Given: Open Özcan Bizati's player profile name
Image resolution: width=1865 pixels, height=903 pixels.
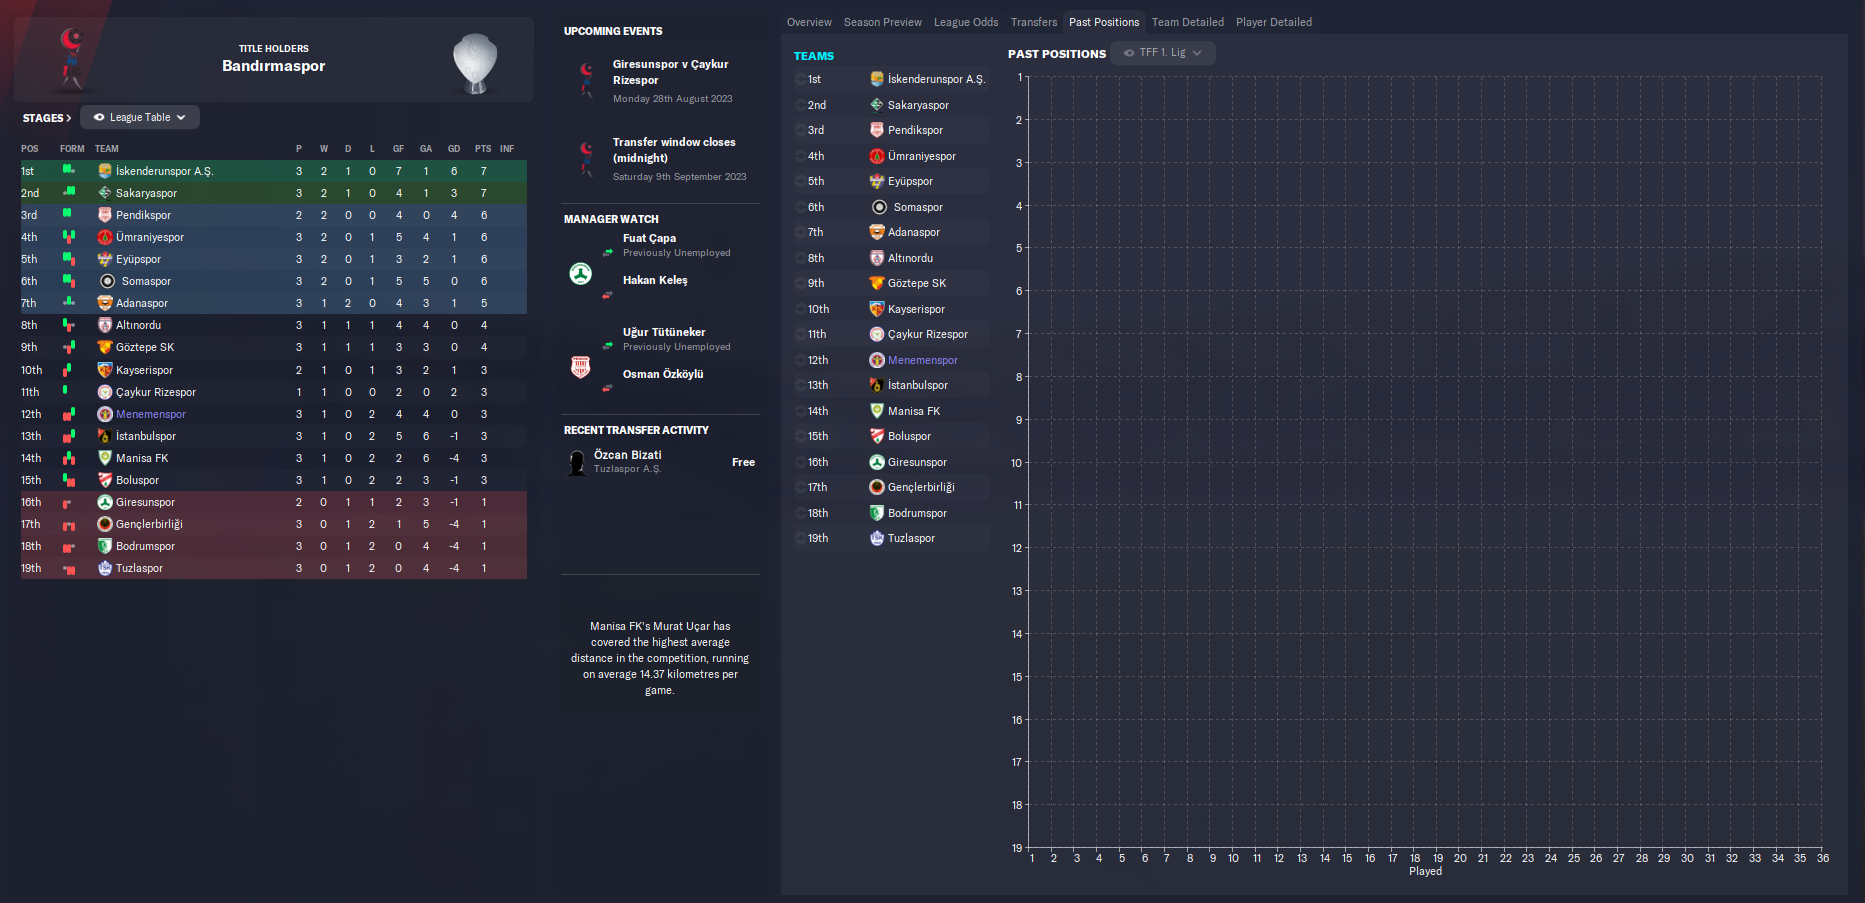Looking at the screenshot, I should 628,455.
